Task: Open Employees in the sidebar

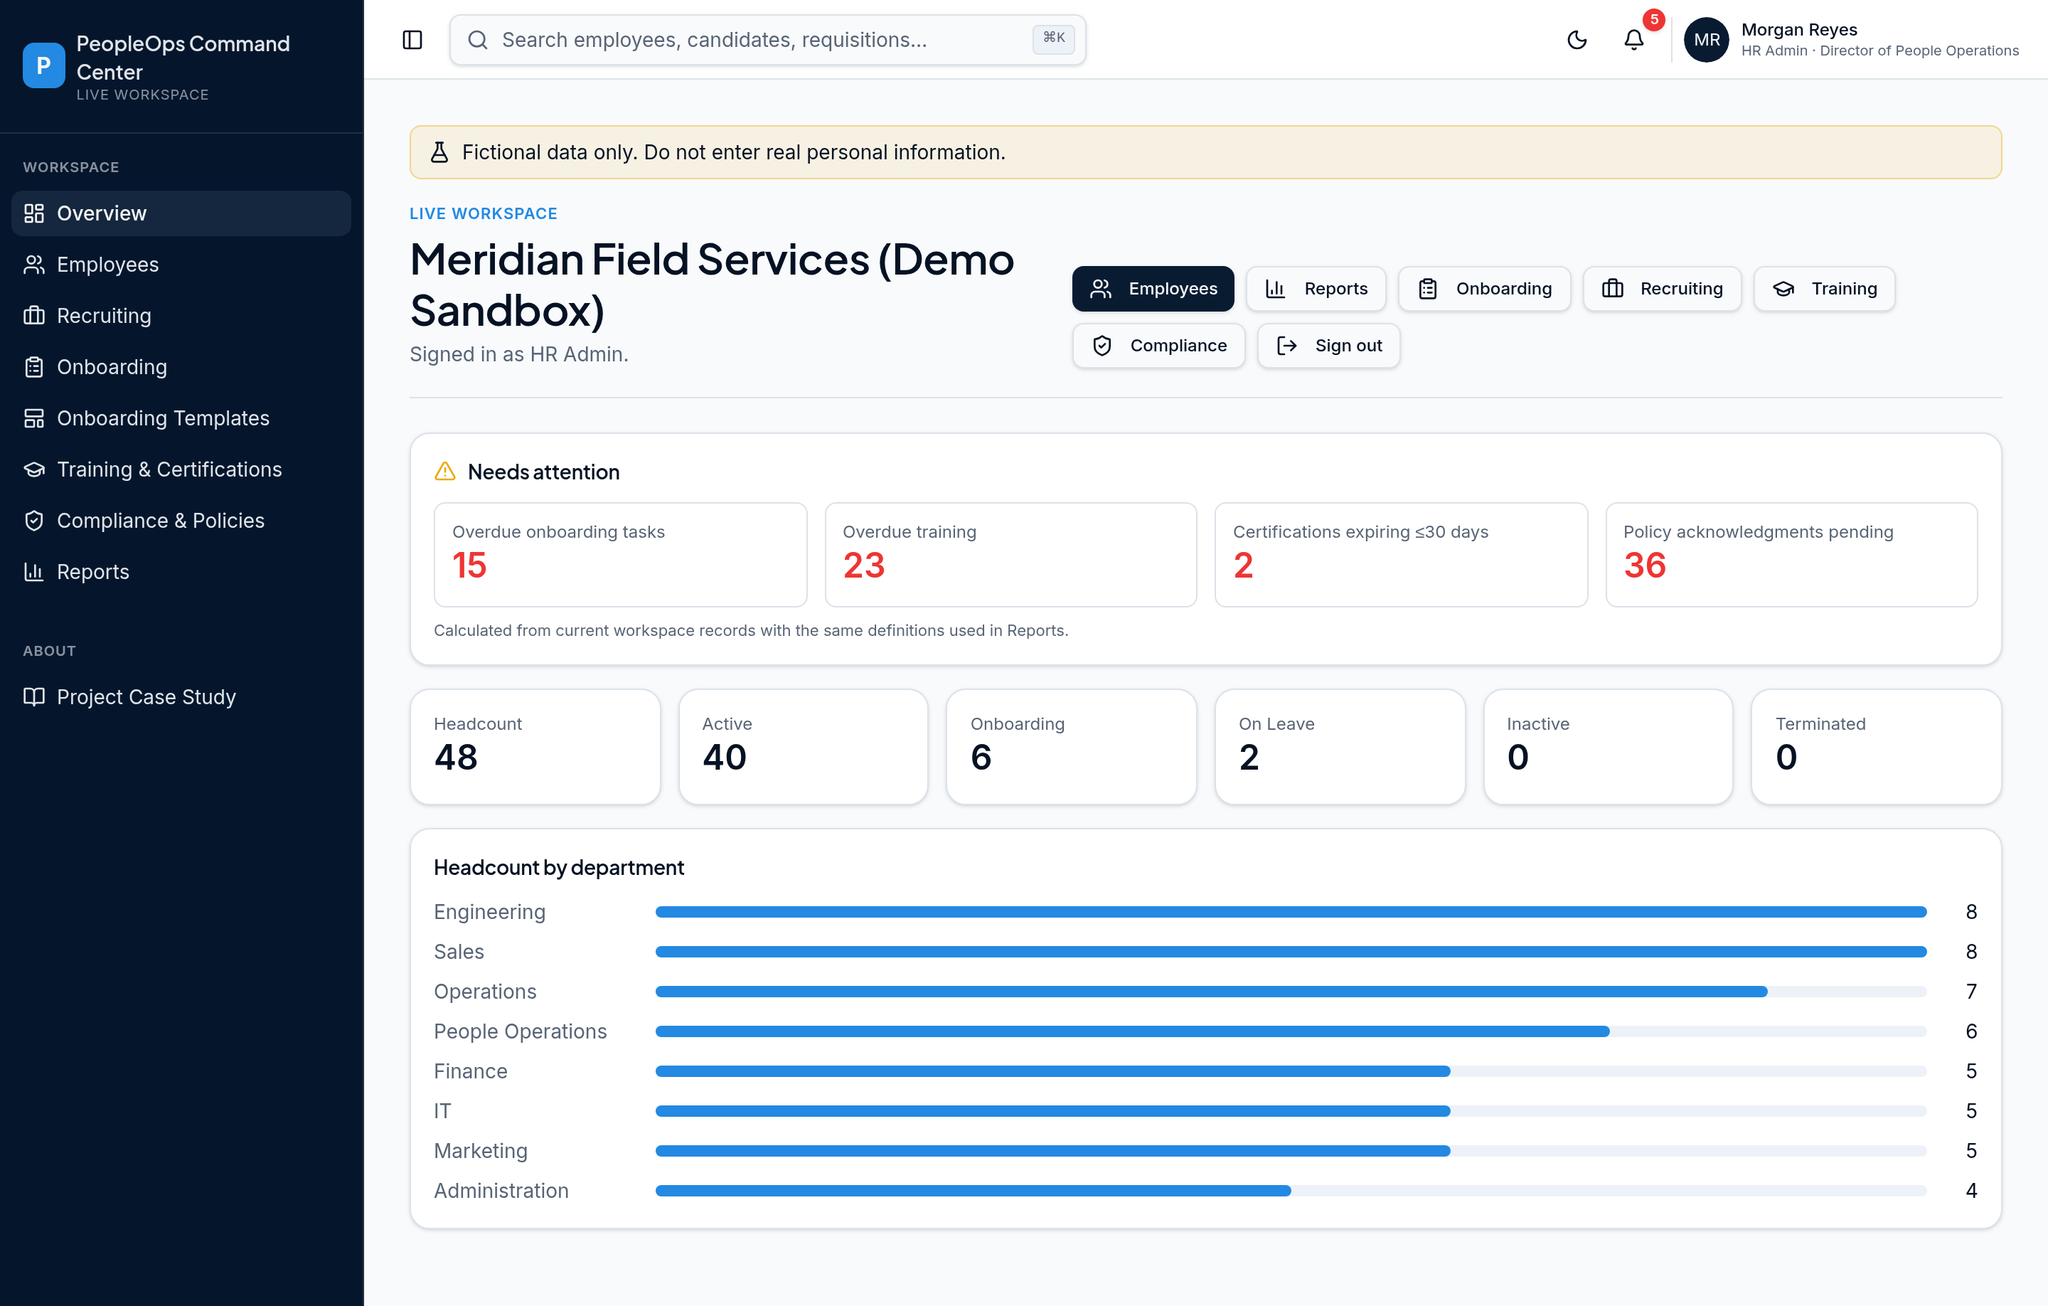Action: (x=181, y=265)
